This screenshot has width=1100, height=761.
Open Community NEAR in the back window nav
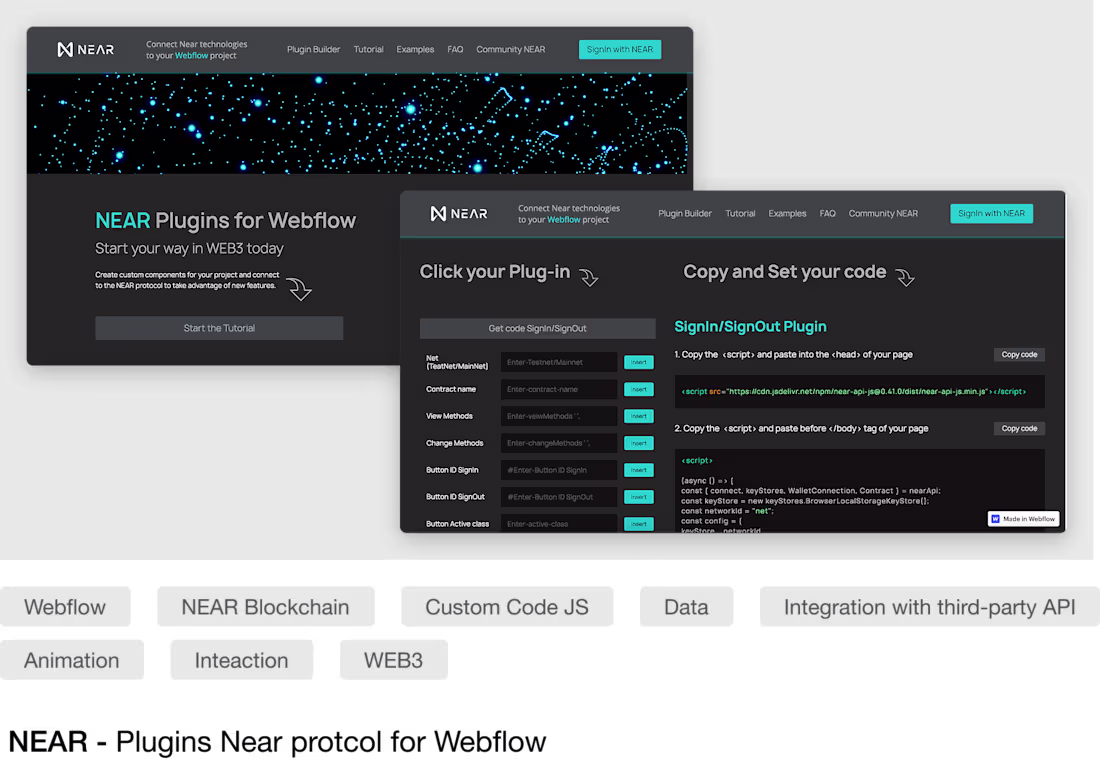(511, 50)
